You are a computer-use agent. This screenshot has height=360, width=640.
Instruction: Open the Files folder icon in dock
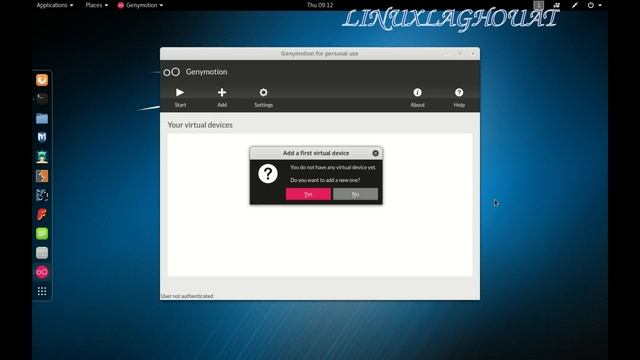[x=42, y=118]
